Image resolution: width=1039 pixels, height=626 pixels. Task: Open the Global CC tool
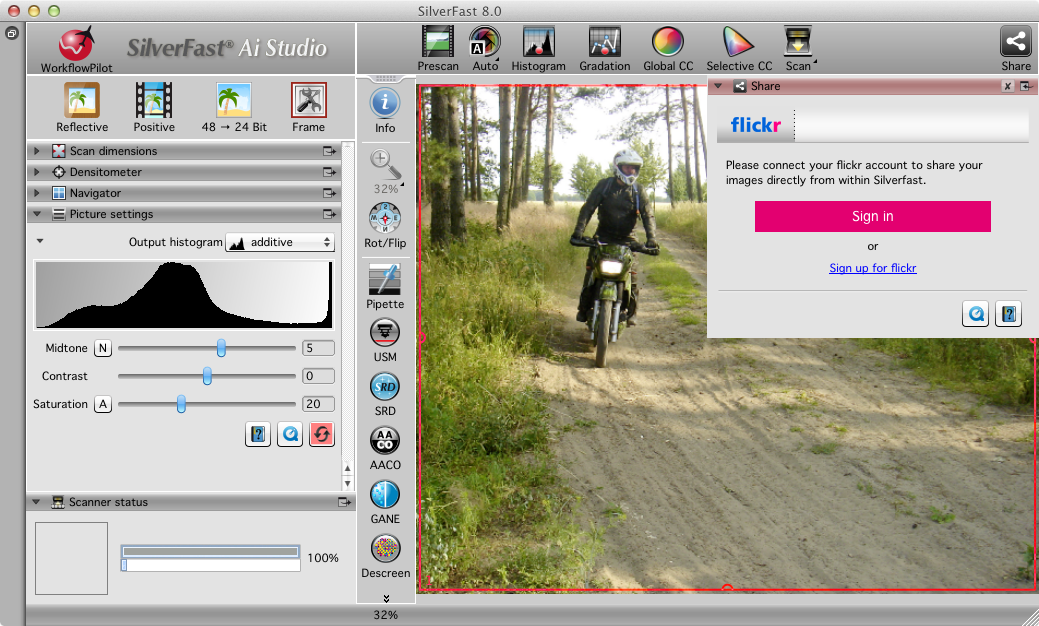tap(668, 43)
